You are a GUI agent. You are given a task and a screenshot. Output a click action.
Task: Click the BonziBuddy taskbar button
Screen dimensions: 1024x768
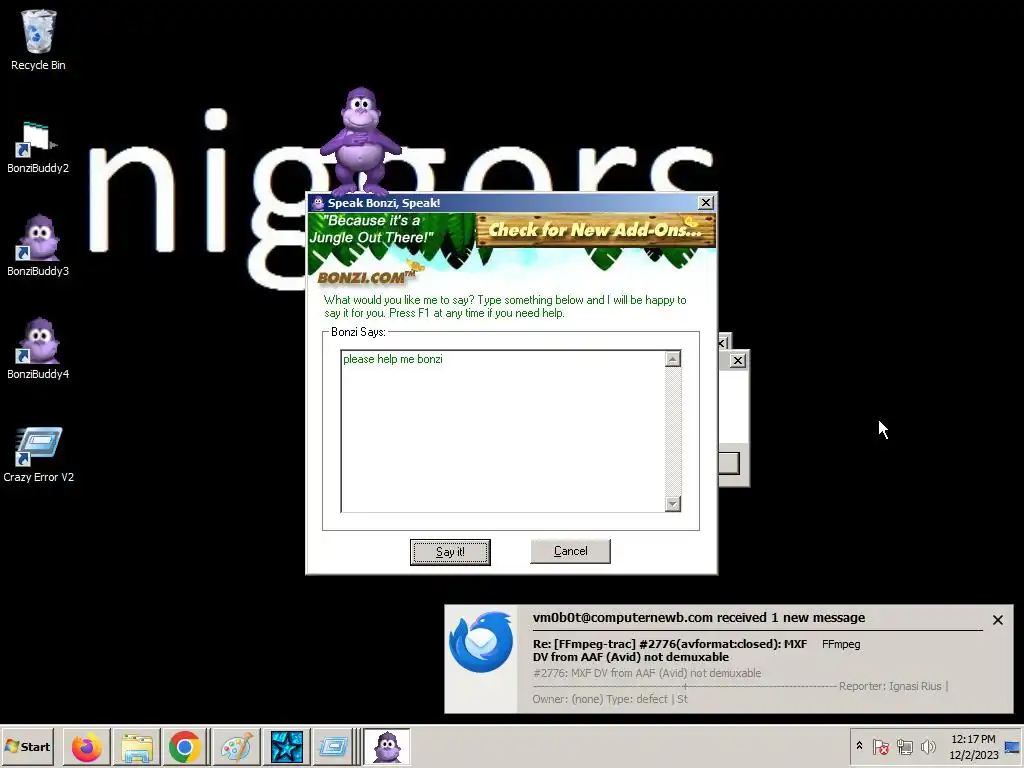coord(387,746)
